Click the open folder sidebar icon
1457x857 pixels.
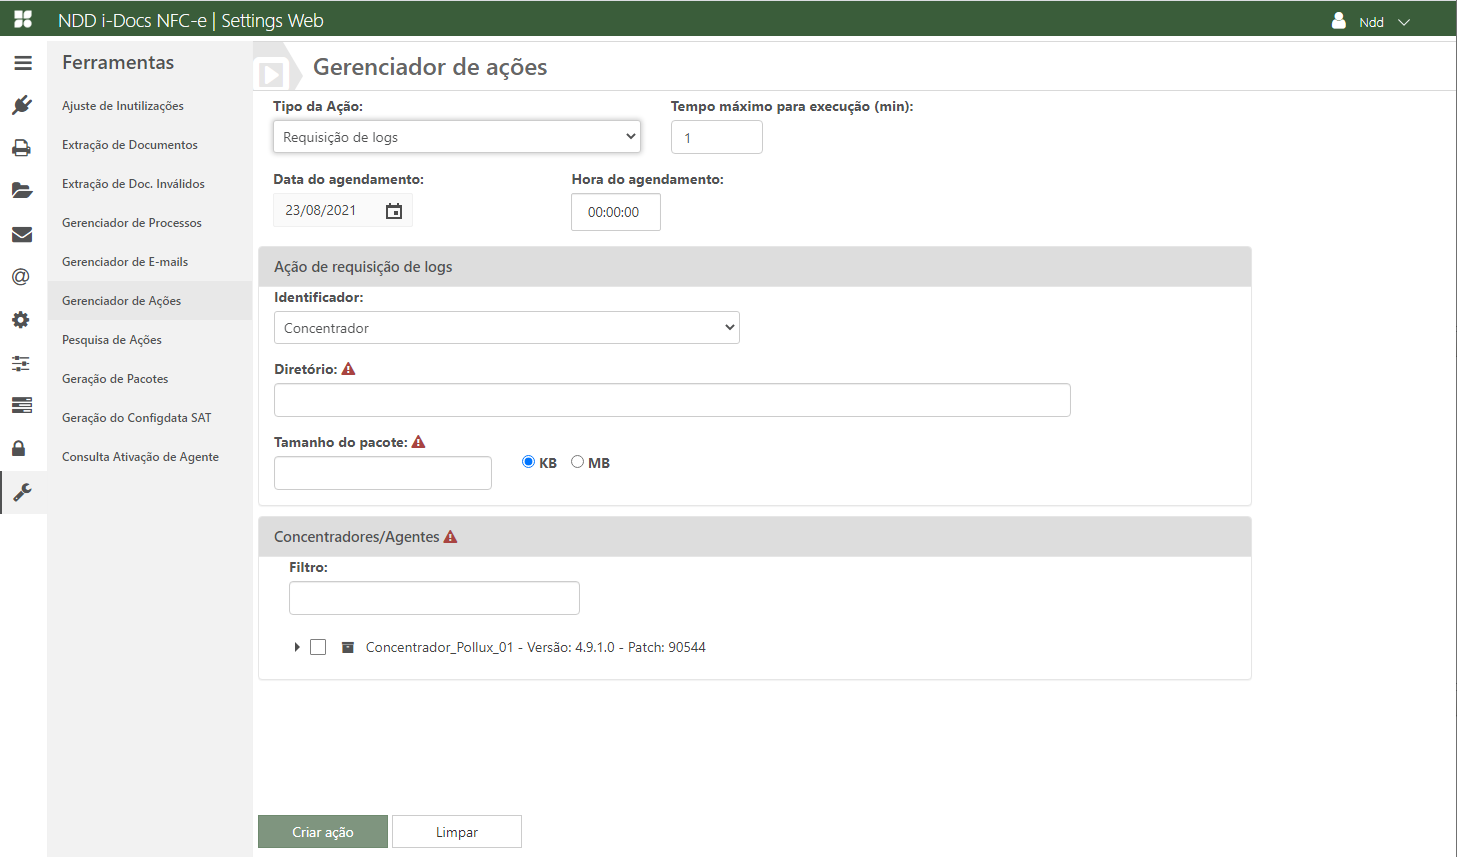click(x=22, y=191)
